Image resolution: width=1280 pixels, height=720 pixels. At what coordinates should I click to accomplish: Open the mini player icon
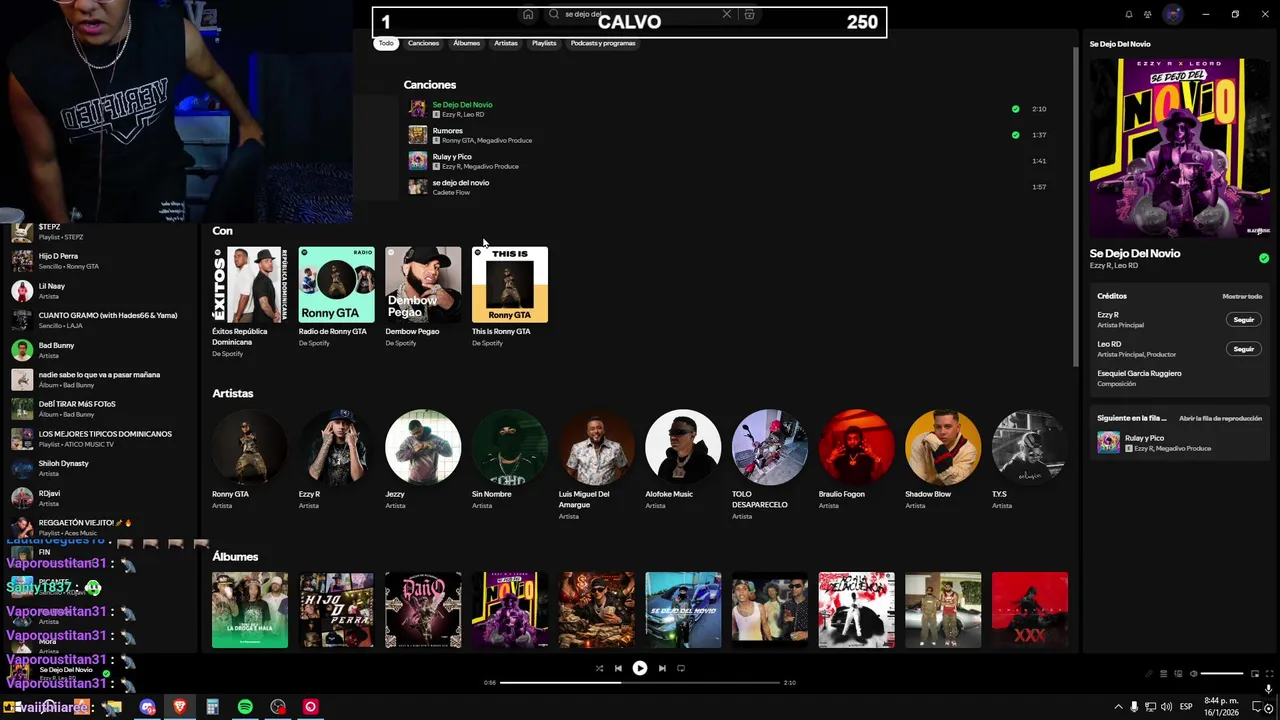coord(1253,674)
